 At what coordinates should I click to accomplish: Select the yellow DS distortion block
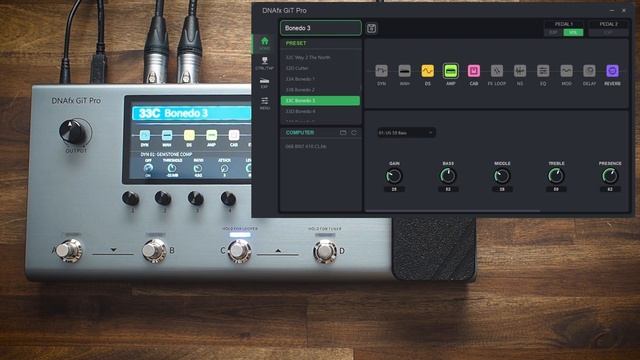tap(427, 71)
